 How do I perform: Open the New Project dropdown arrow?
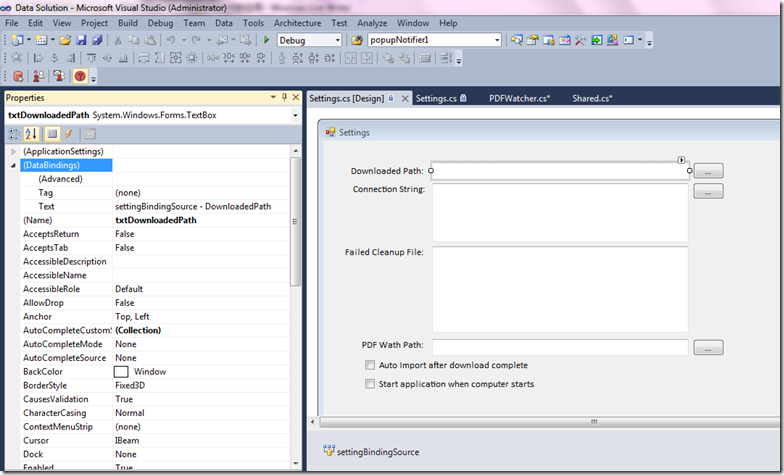point(28,40)
